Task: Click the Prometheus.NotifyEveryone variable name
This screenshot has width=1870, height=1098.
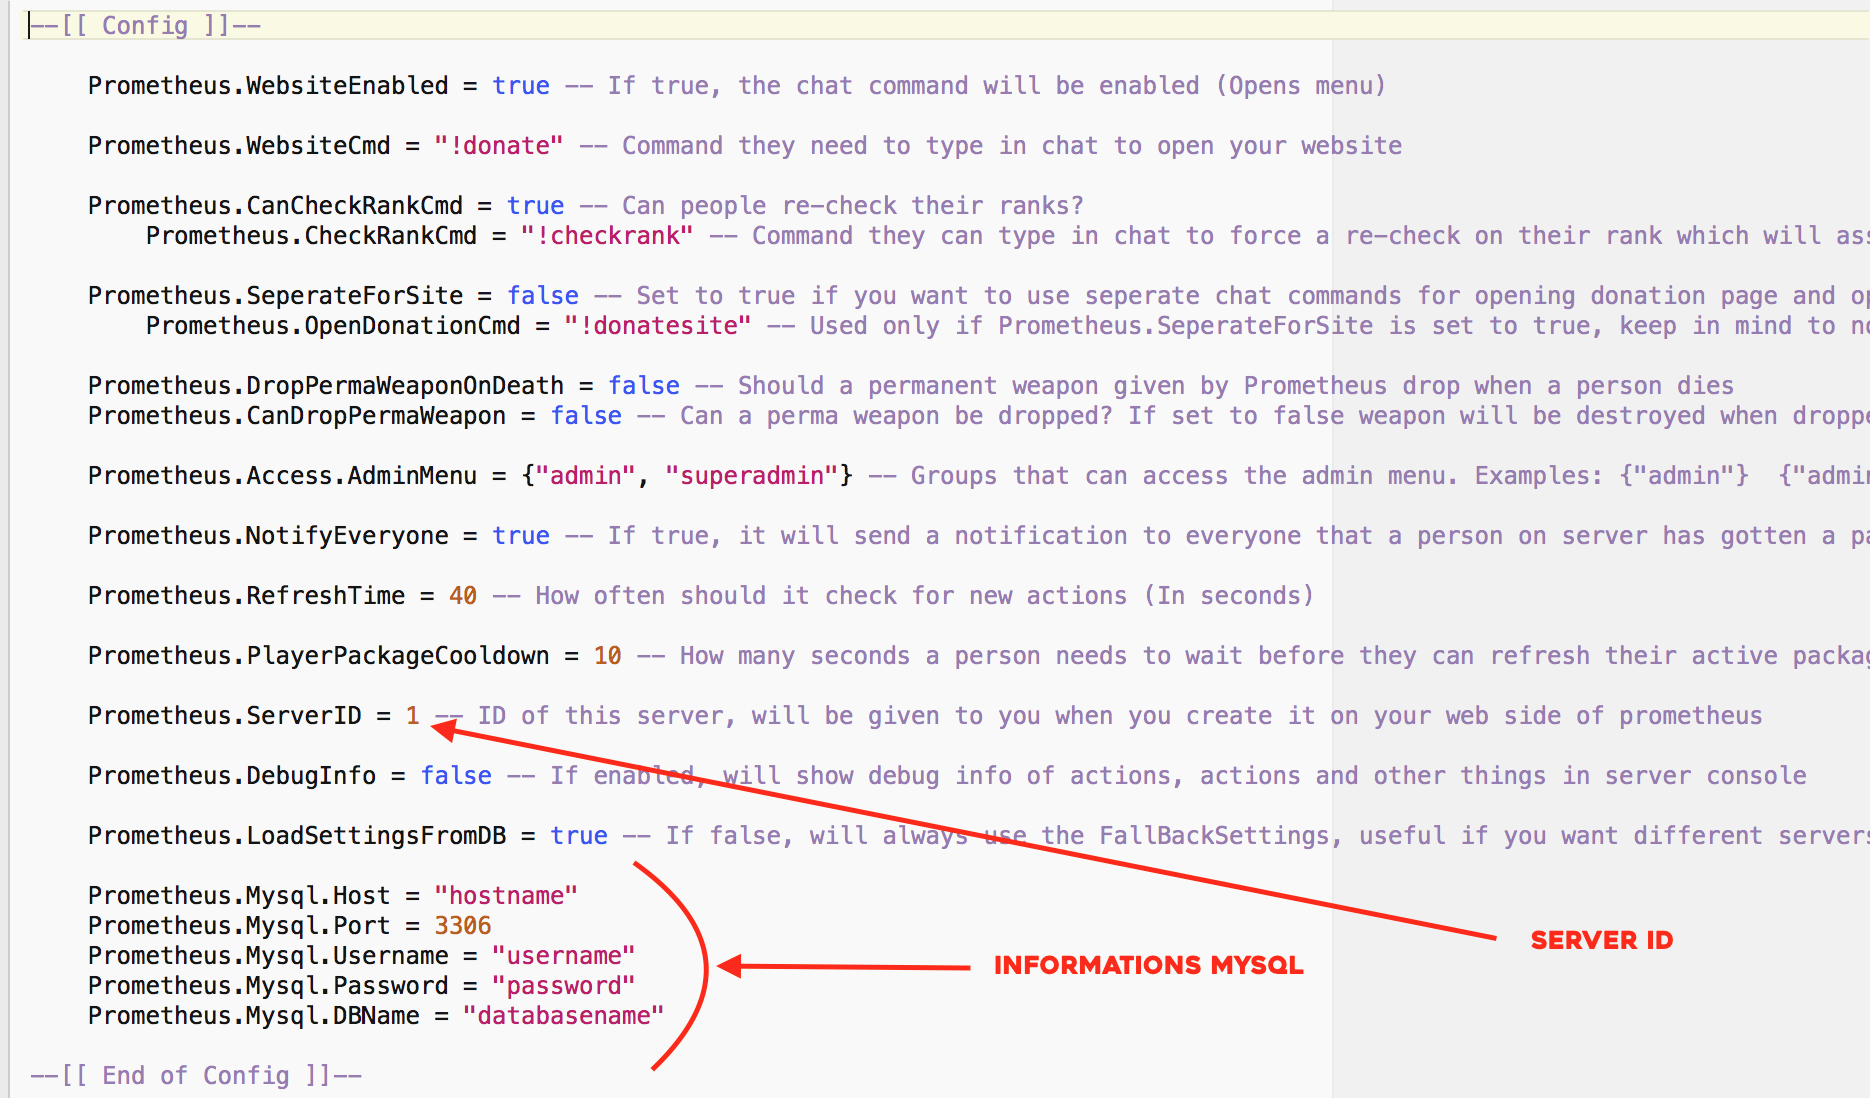Action: click(268, 536)
